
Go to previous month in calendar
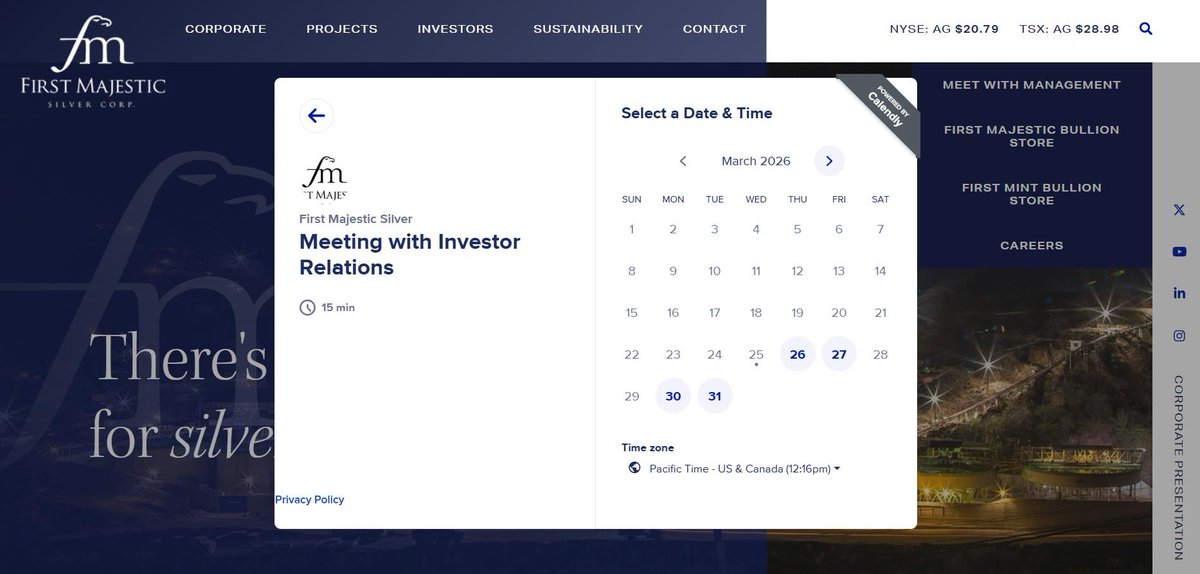(x=683, y=161)
